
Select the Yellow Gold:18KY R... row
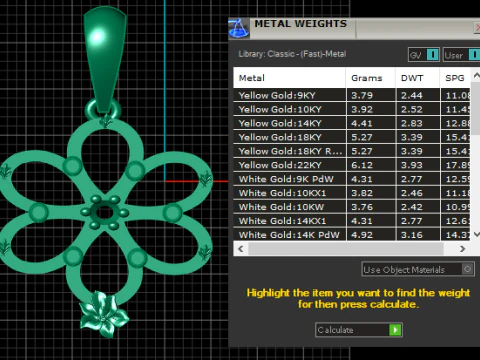(x=352, y=151)
